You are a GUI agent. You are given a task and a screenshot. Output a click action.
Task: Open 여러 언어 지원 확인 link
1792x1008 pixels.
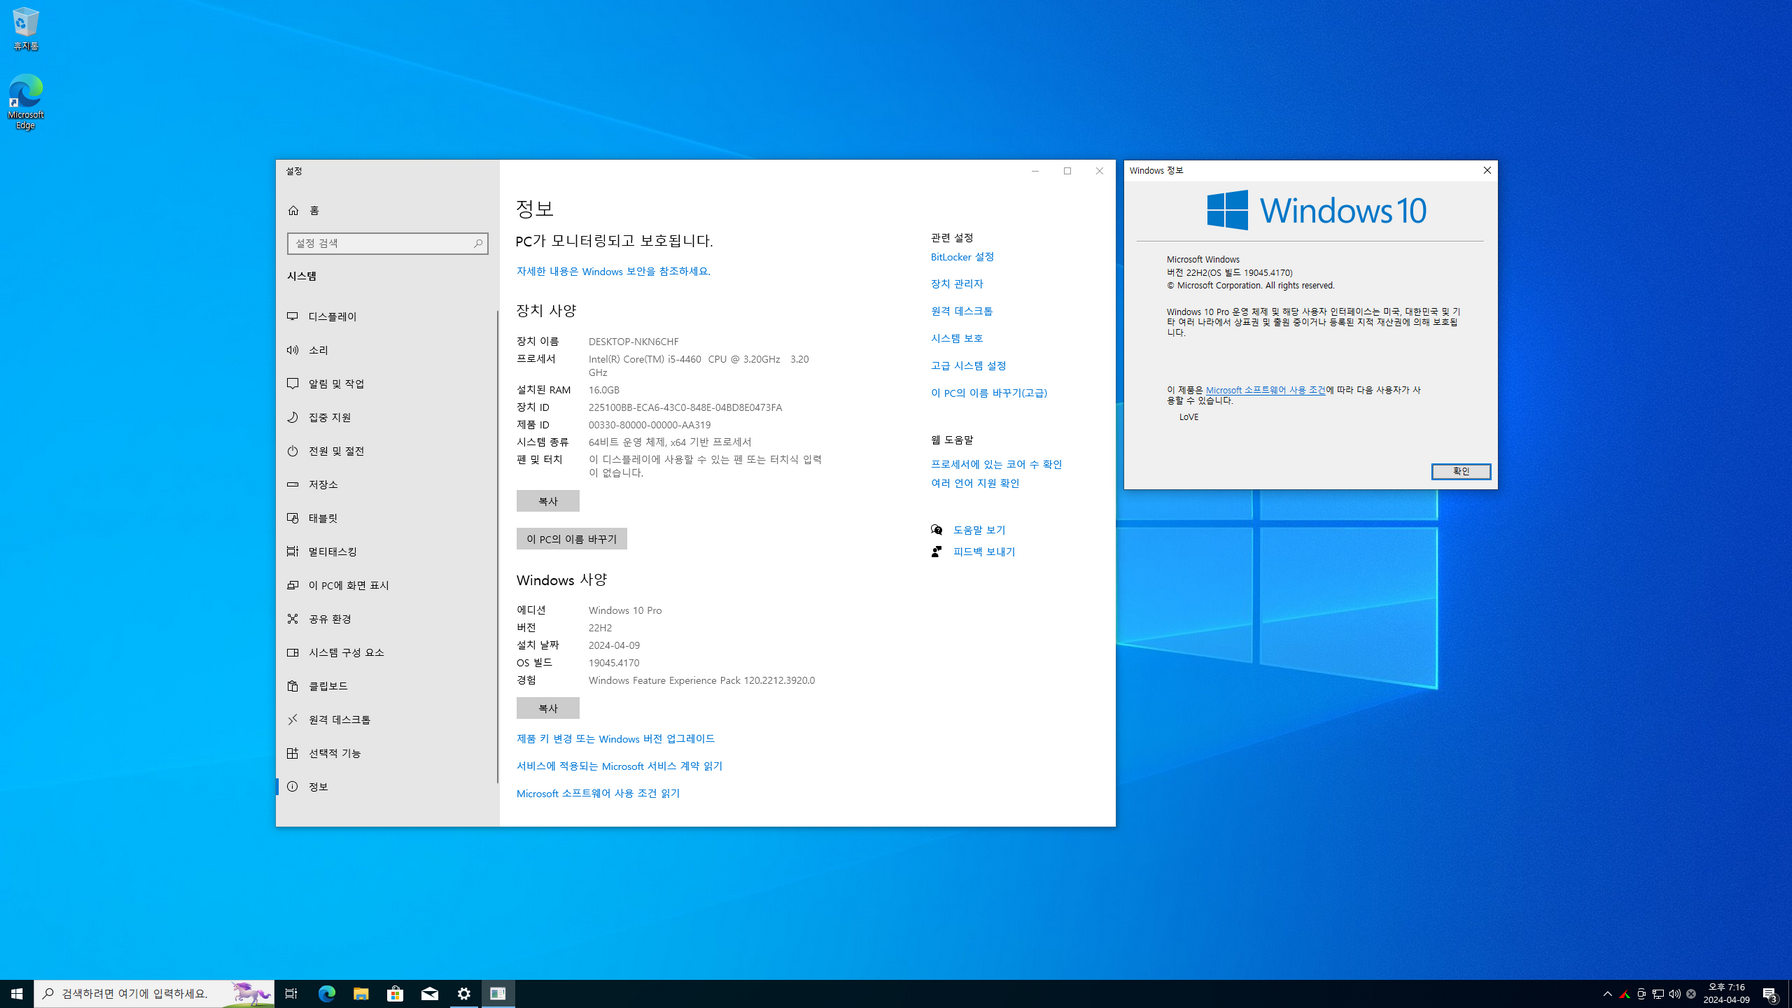(x=975, y=483)
